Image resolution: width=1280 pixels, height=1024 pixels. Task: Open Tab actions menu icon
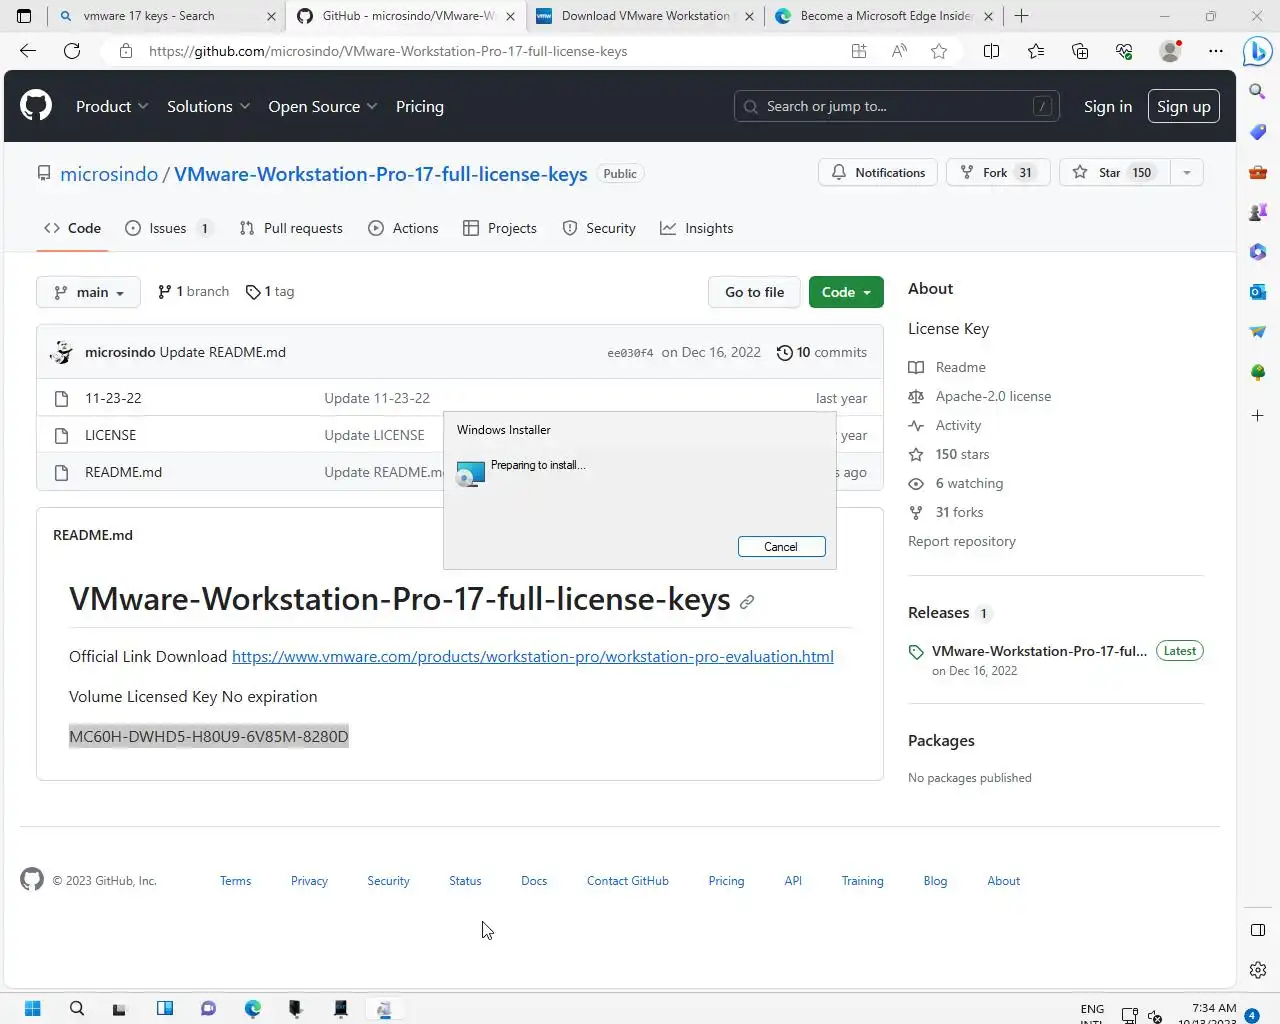24,16
